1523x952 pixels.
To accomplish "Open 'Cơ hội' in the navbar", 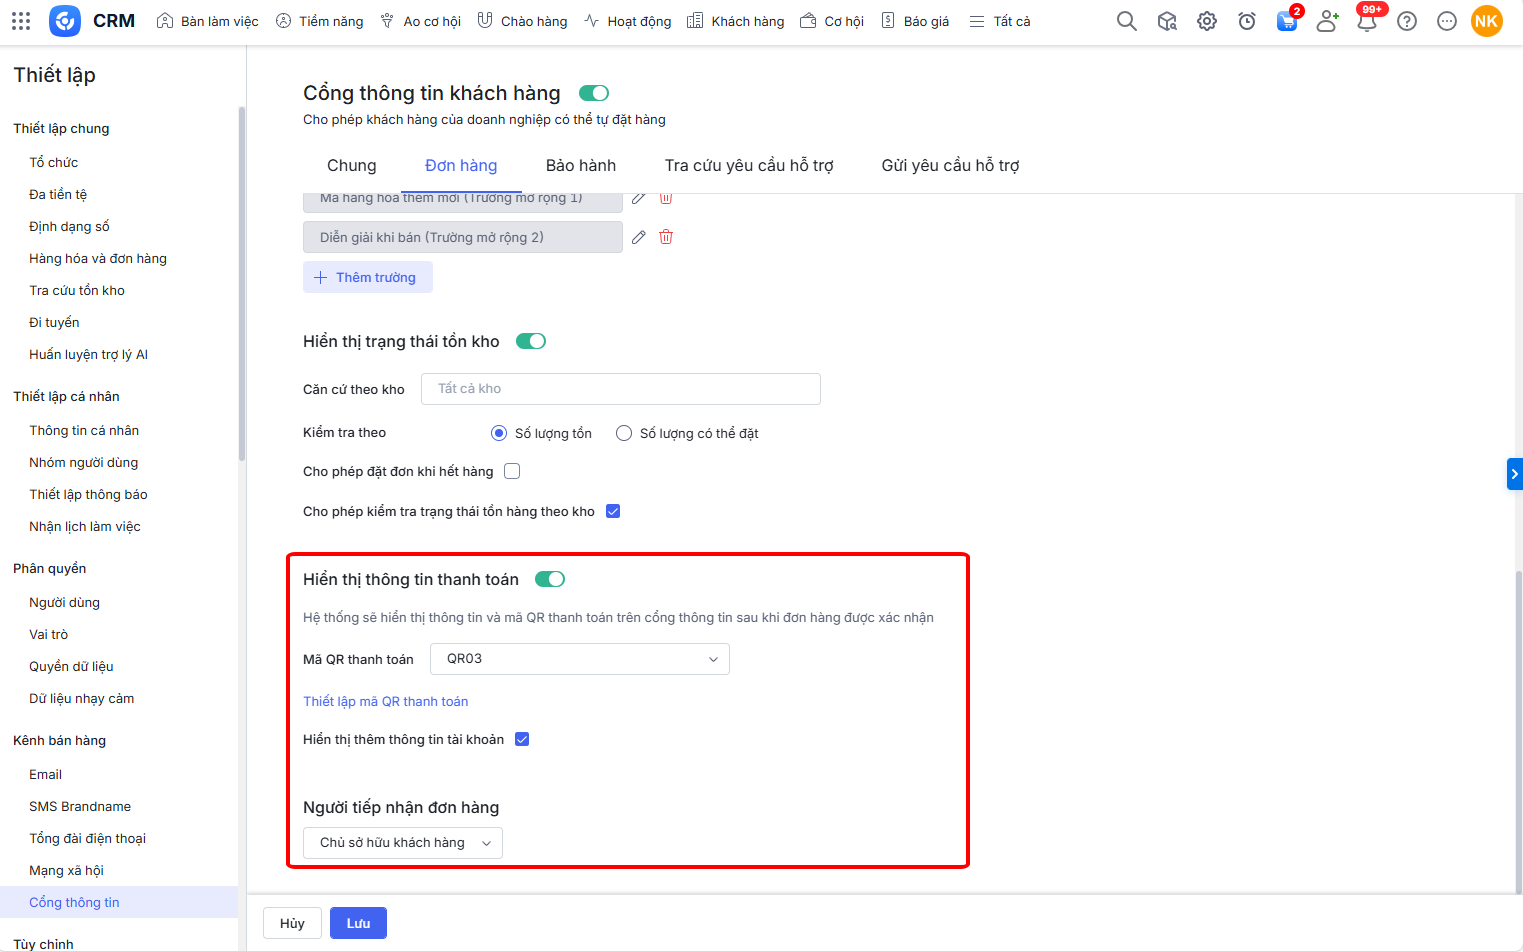I will [x=832, y=21].
